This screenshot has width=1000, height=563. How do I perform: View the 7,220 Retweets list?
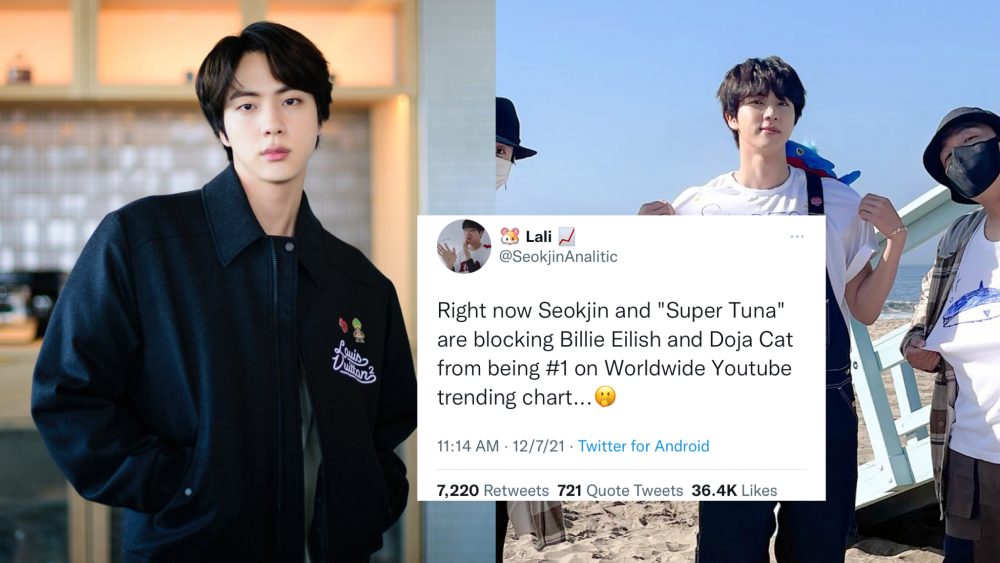492,490
